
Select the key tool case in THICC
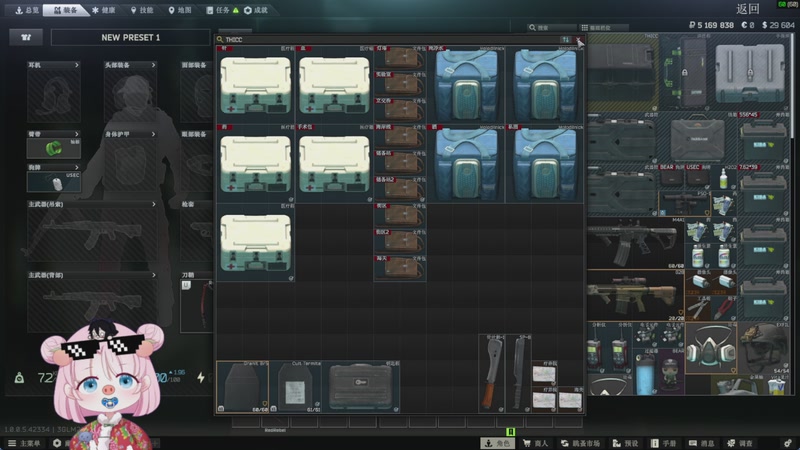click(x=361, y=386)
